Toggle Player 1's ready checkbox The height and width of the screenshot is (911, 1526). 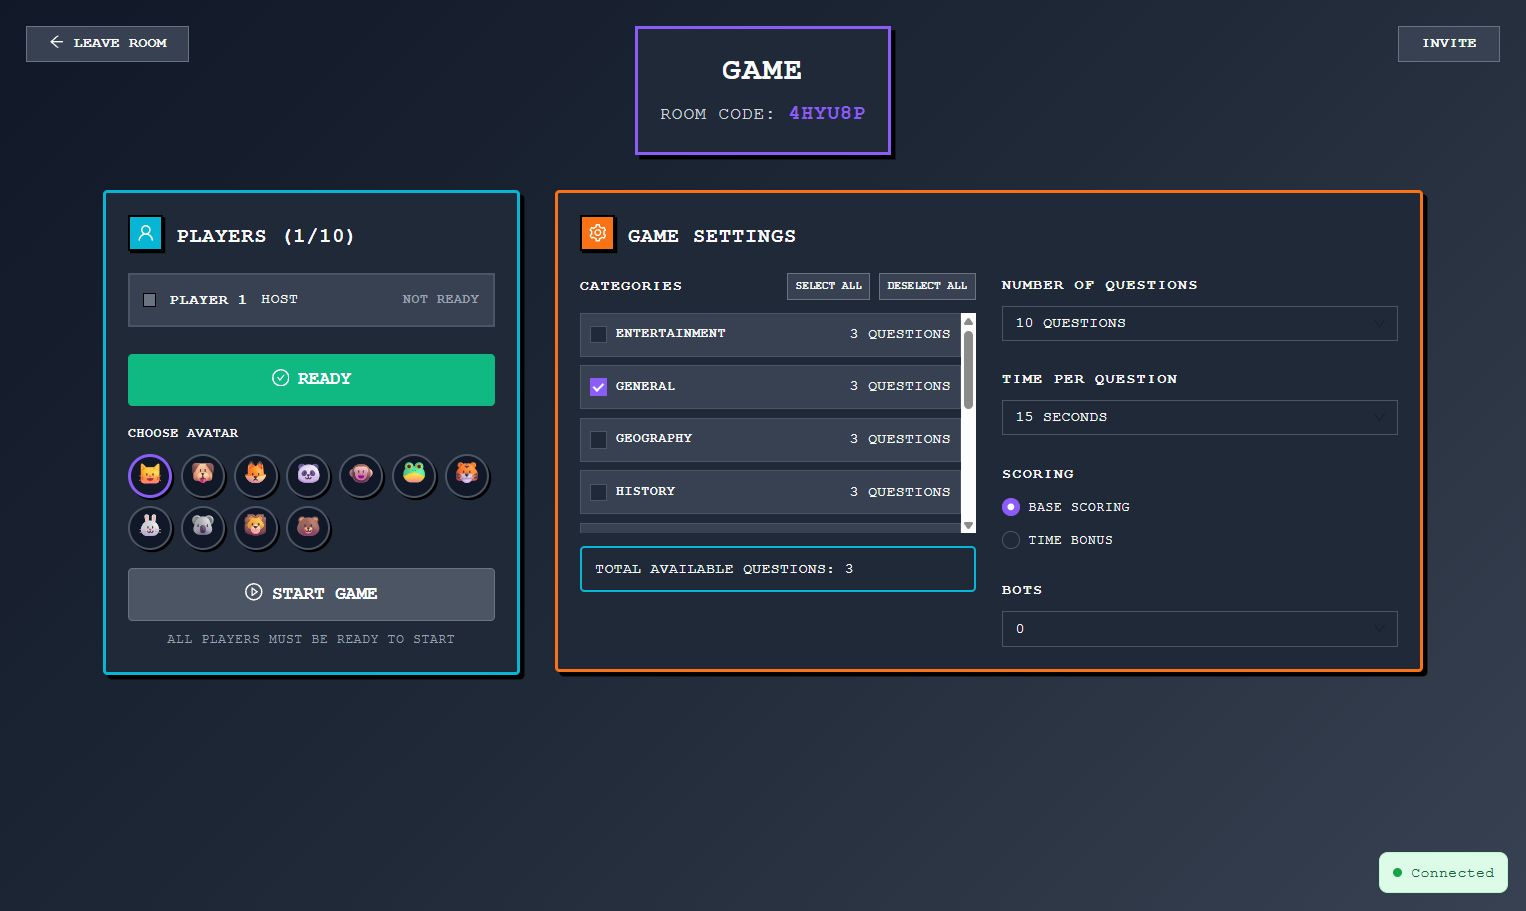pyautogui.click(x=149, y=299)
